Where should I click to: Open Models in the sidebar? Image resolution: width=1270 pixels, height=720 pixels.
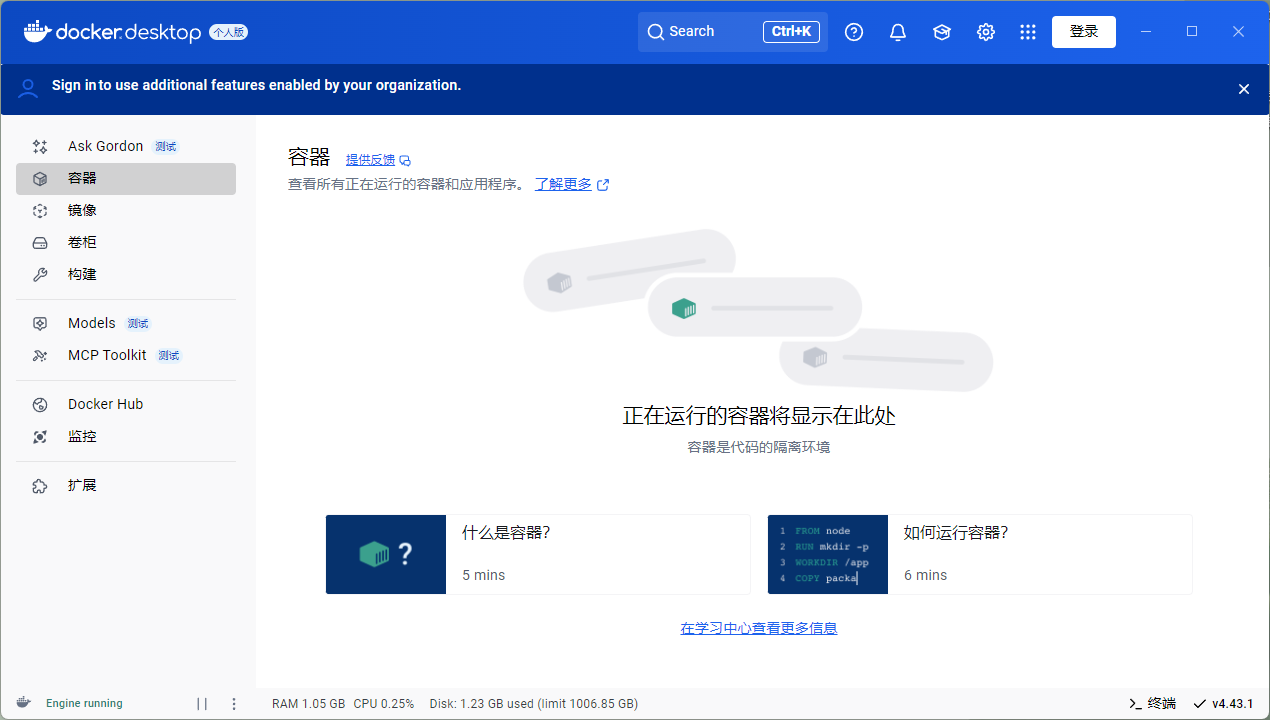(92, 323)
